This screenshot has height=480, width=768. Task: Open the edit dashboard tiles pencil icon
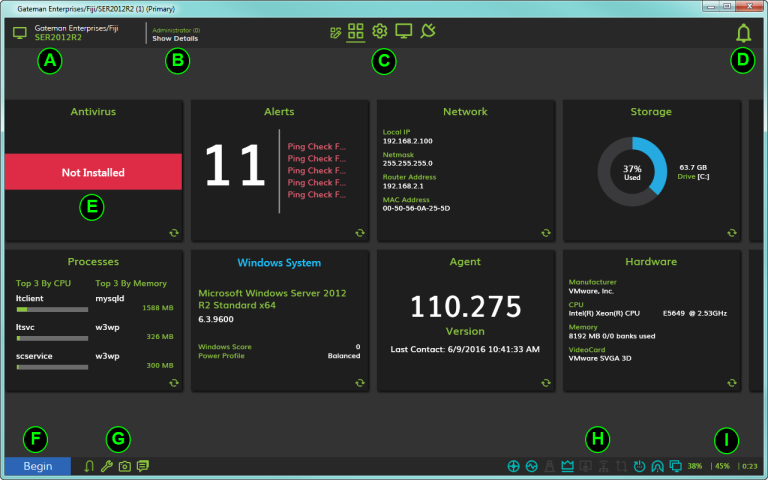pos(336,33)
